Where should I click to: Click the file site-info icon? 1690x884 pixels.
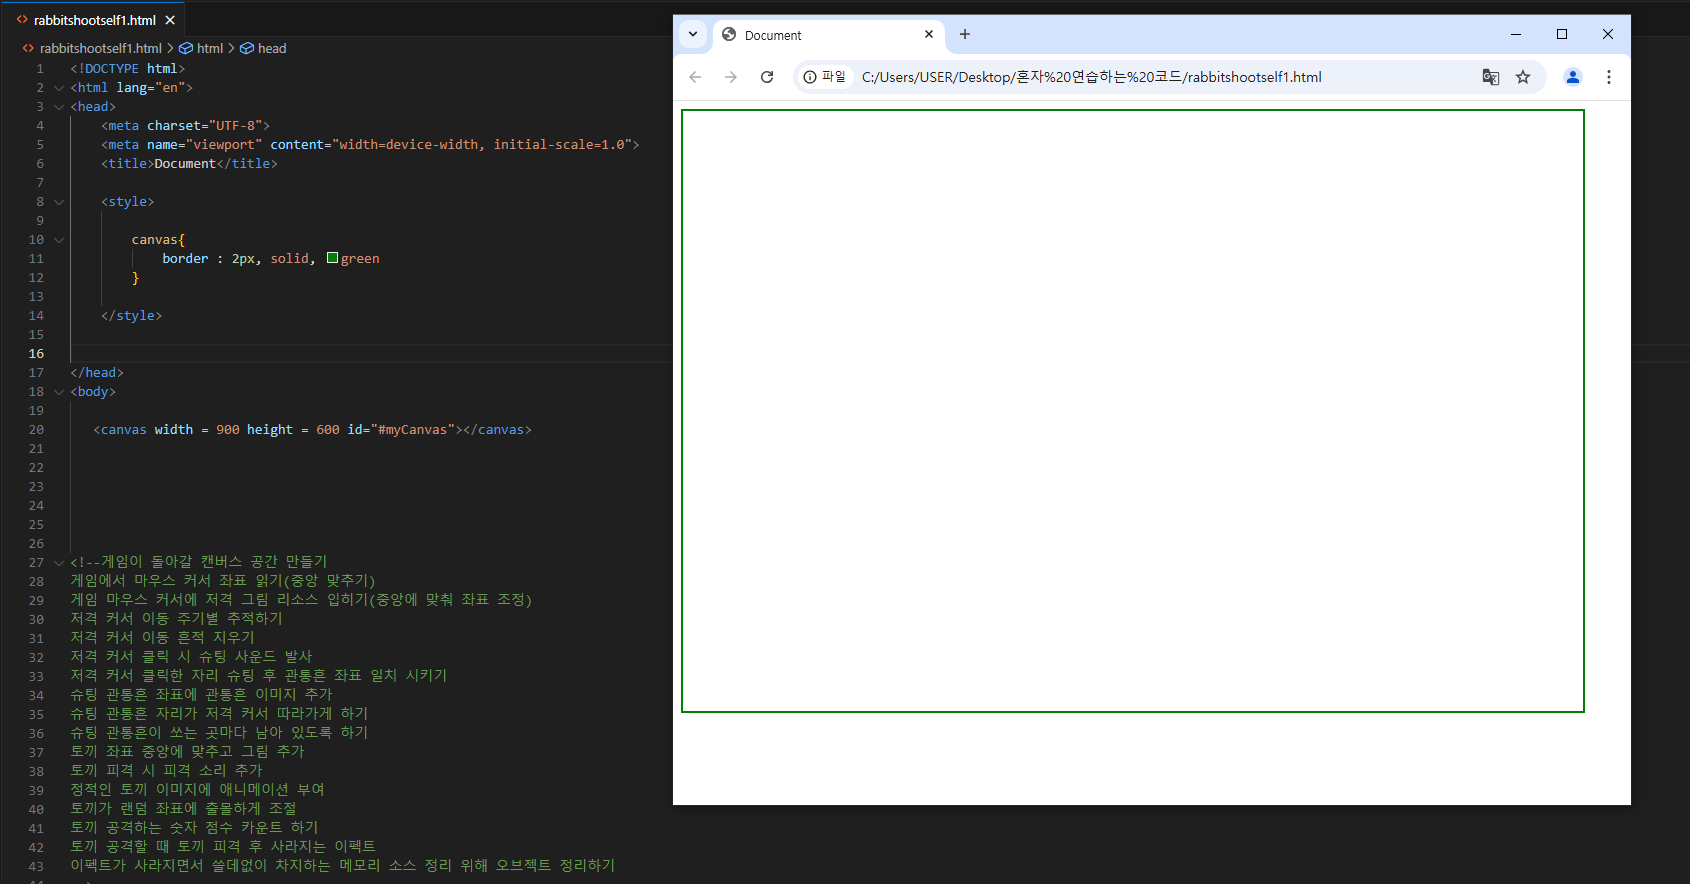point(824,77)
